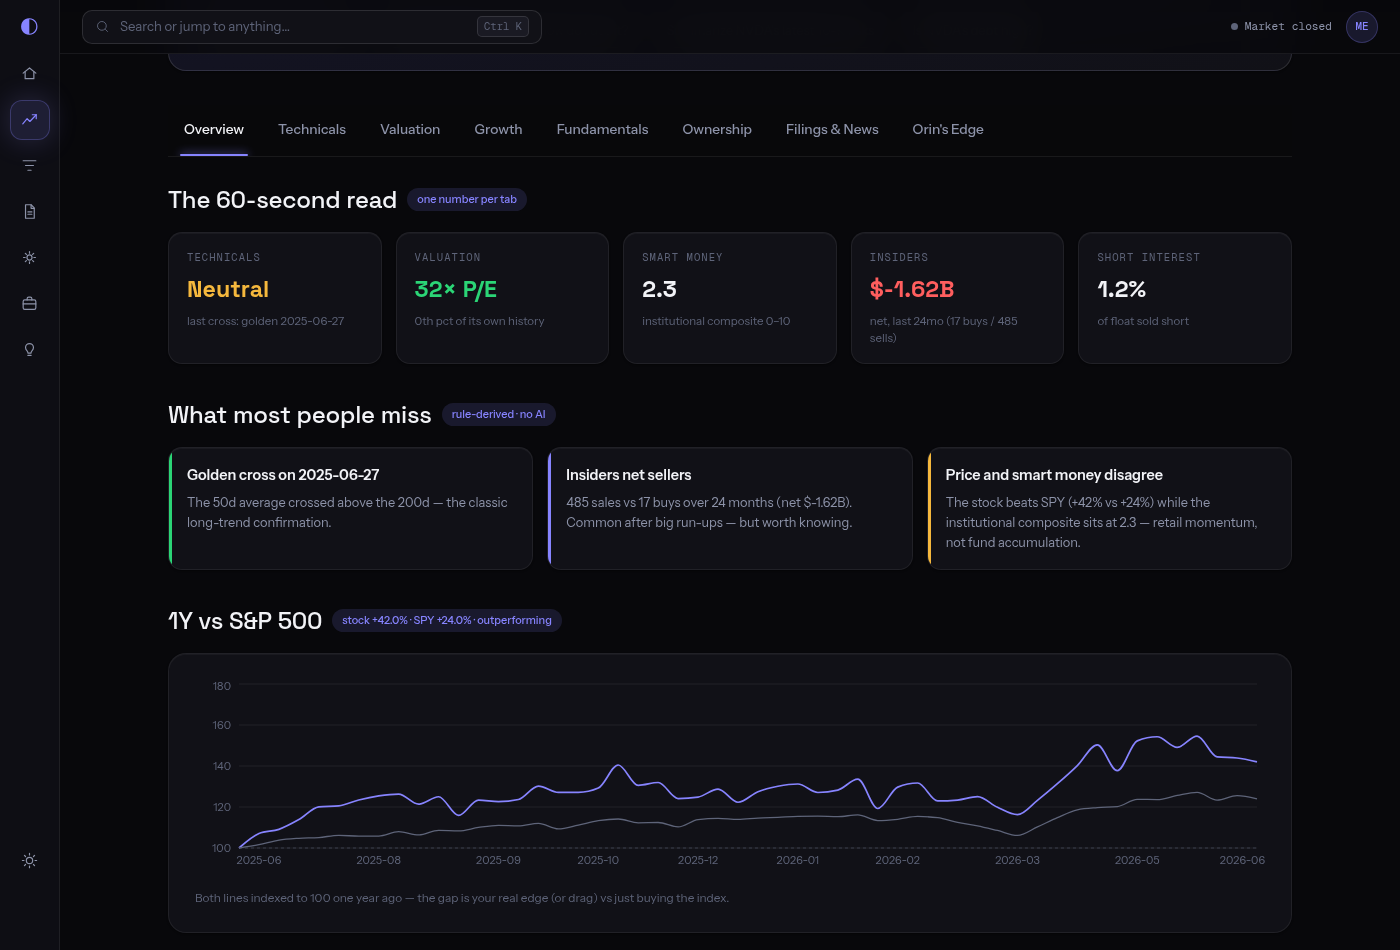Open the Ownership tab
The height and width of the screenshot is (950, 1400).
pos(717,129)
